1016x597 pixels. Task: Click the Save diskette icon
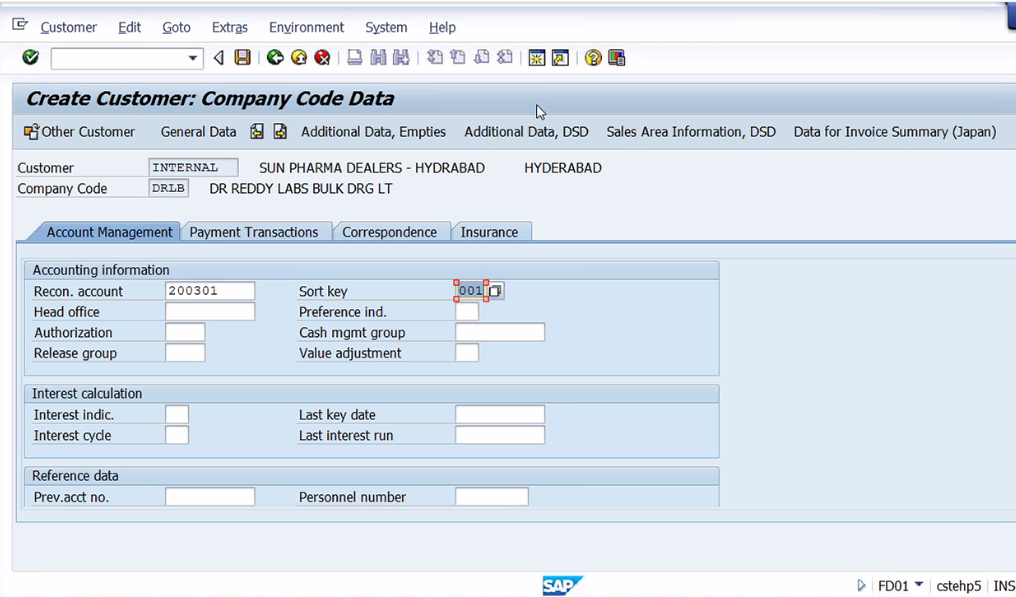pyautogui.click(x=242, y=58)
